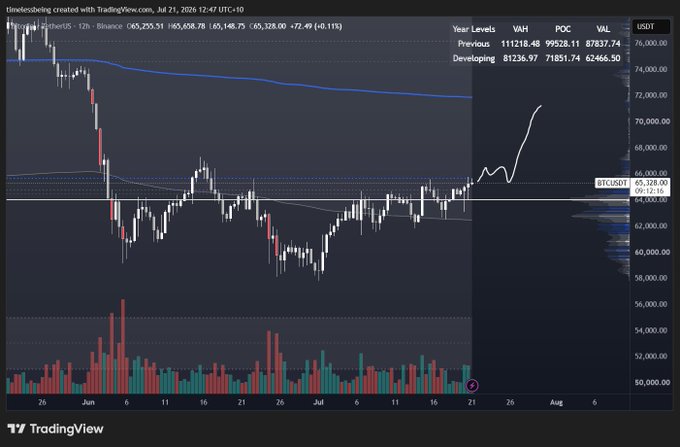
Task: Click the volume profile histogram beside price axis
Action: click(x=616, y=217)
